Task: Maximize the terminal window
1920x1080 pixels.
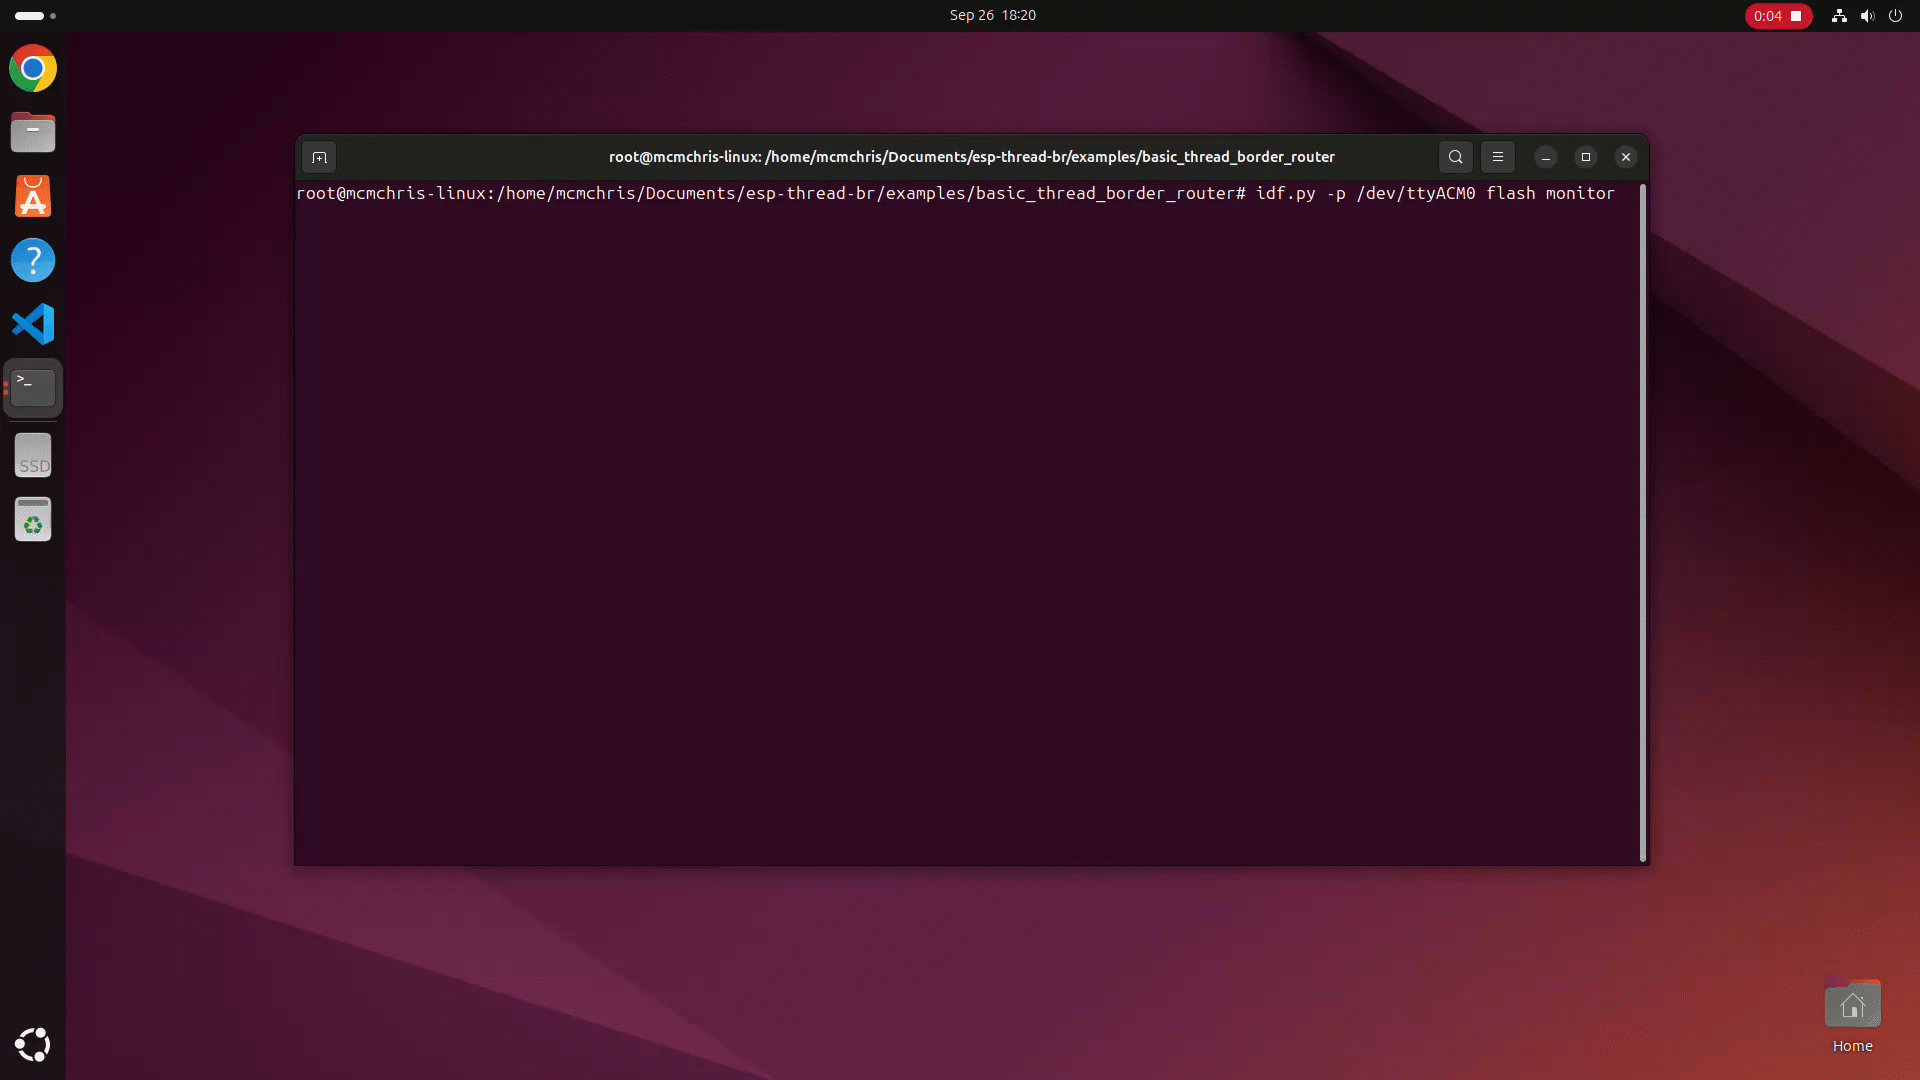Action: coord(1586,157)
